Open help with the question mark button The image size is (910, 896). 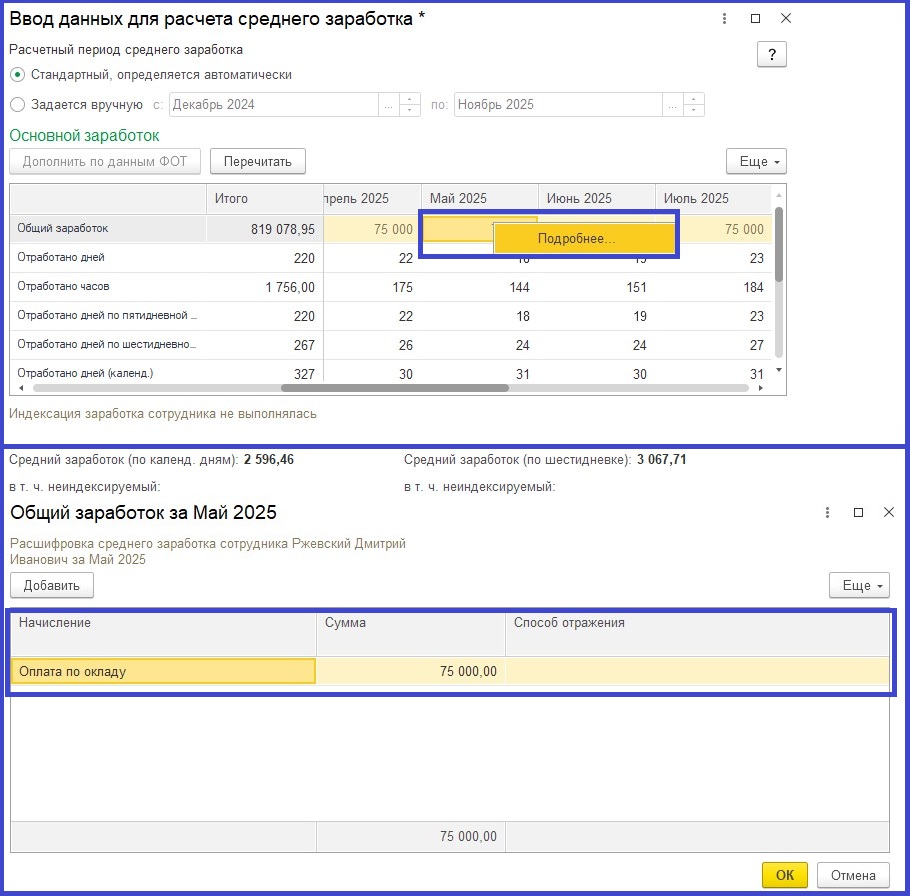pos(771,54)
